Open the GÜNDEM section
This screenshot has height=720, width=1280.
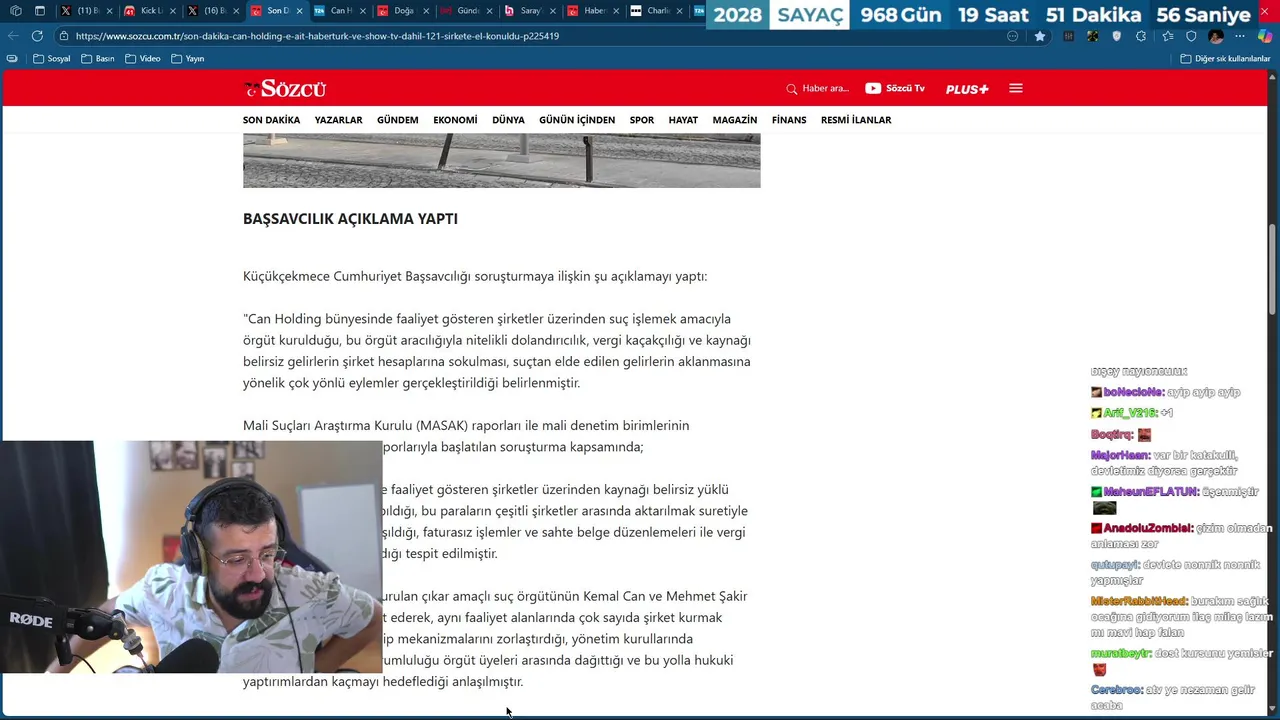[397, 120]
